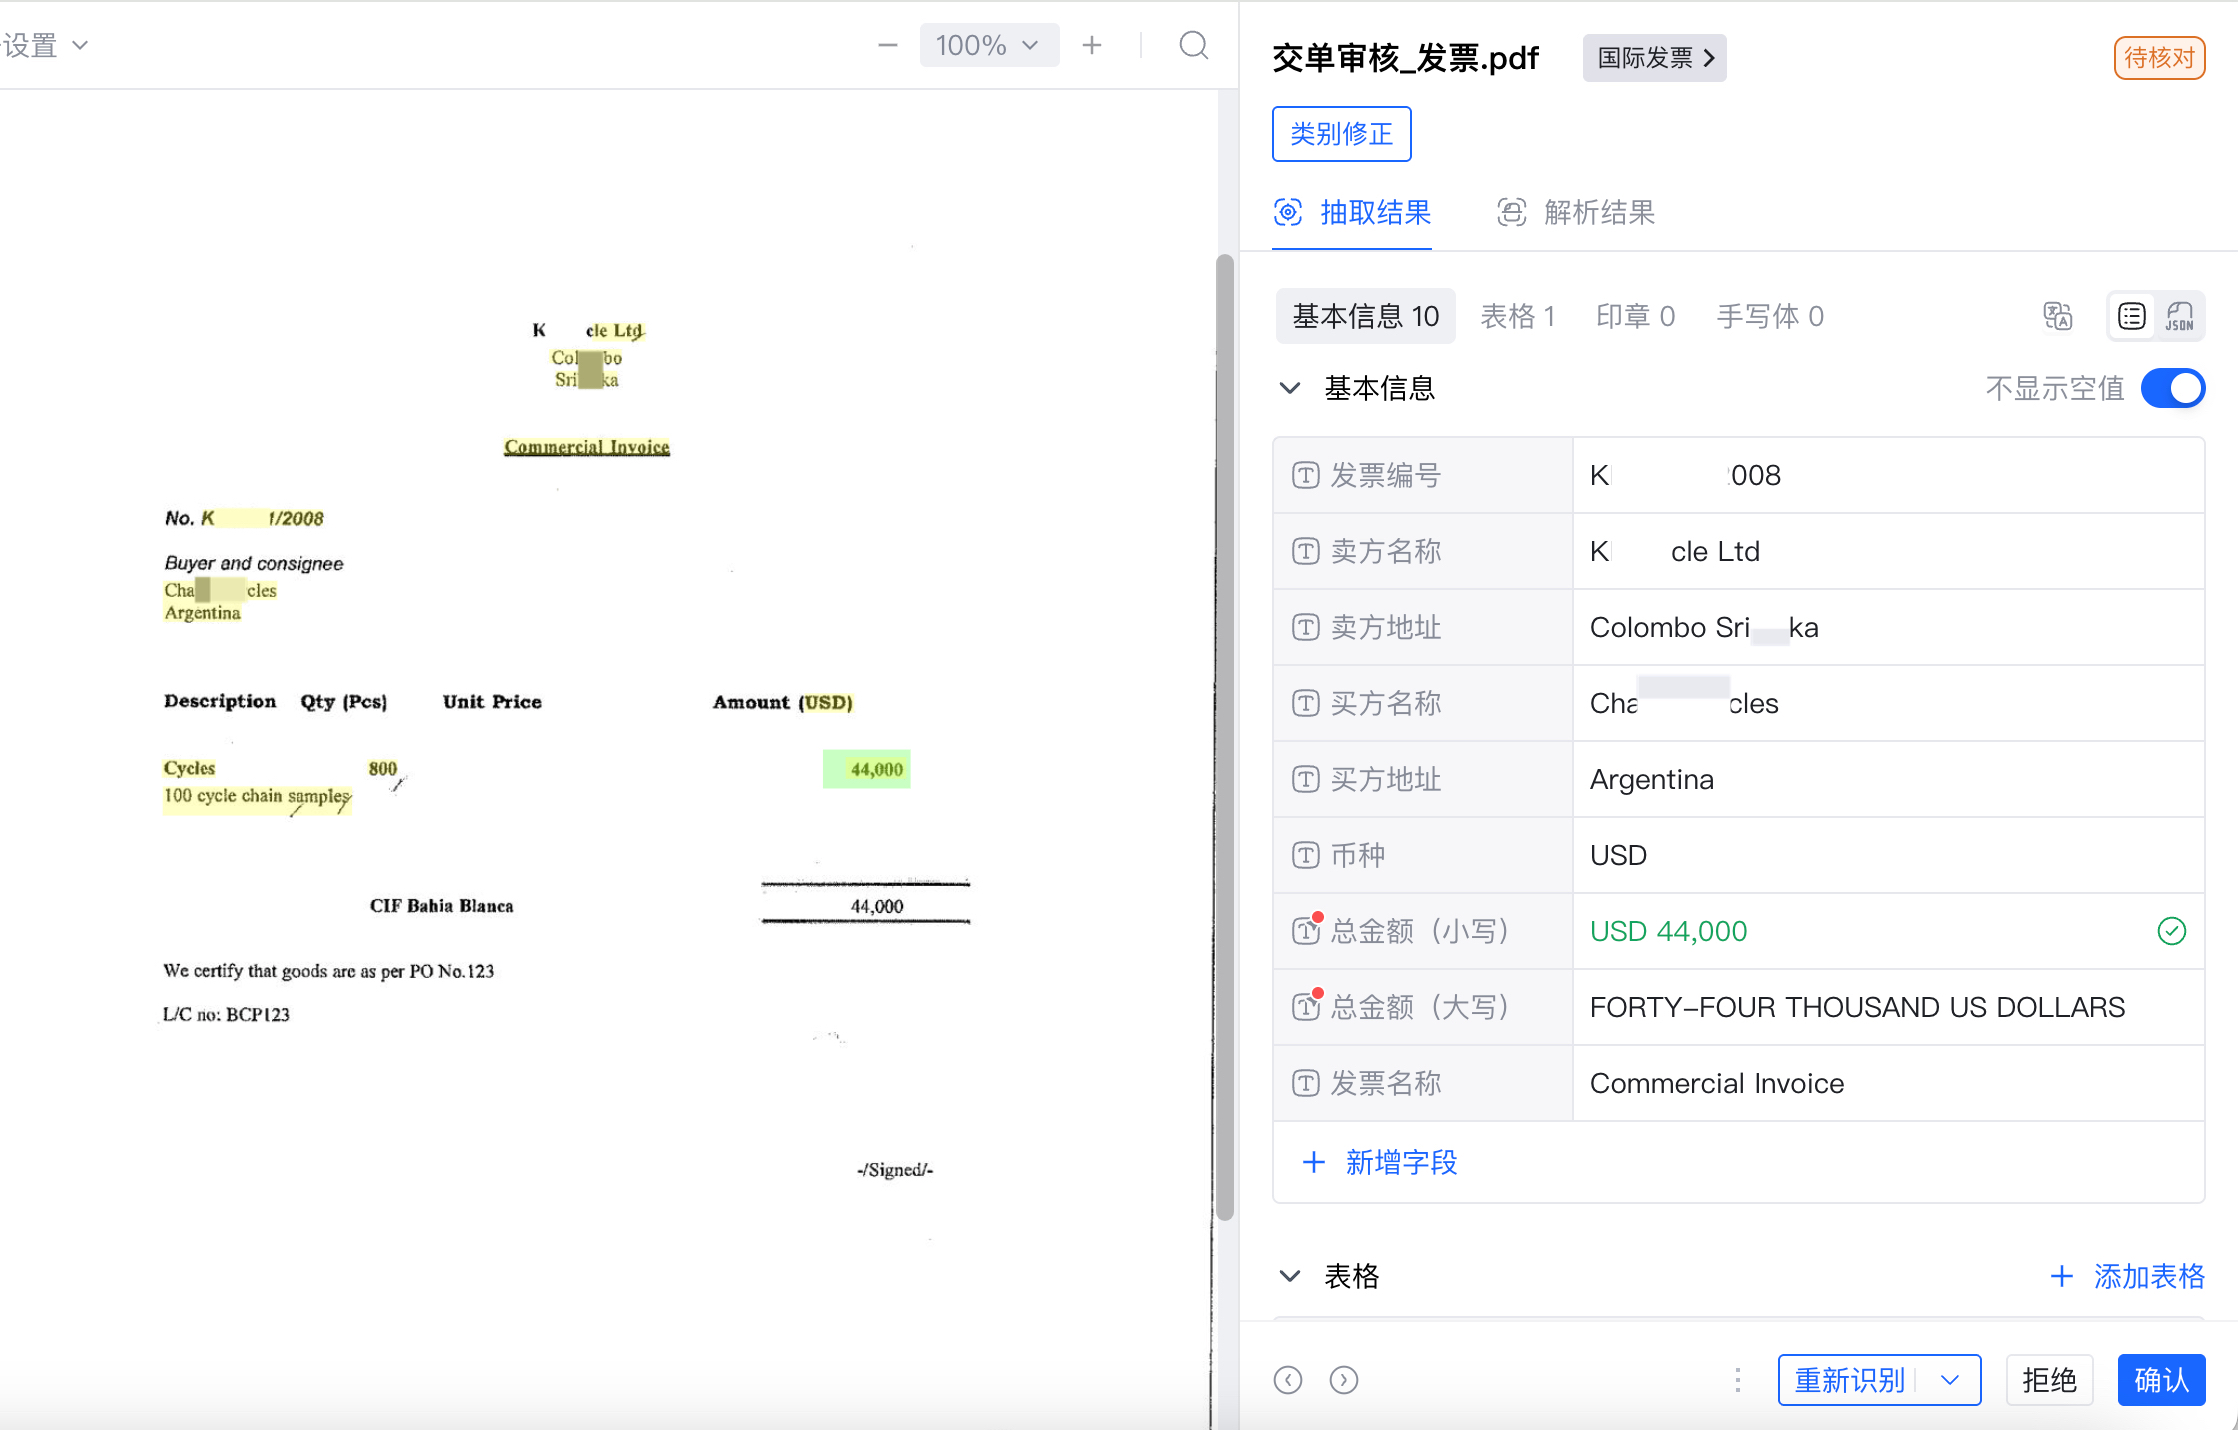Click the 币种 value field USD

pos(1618,855)
